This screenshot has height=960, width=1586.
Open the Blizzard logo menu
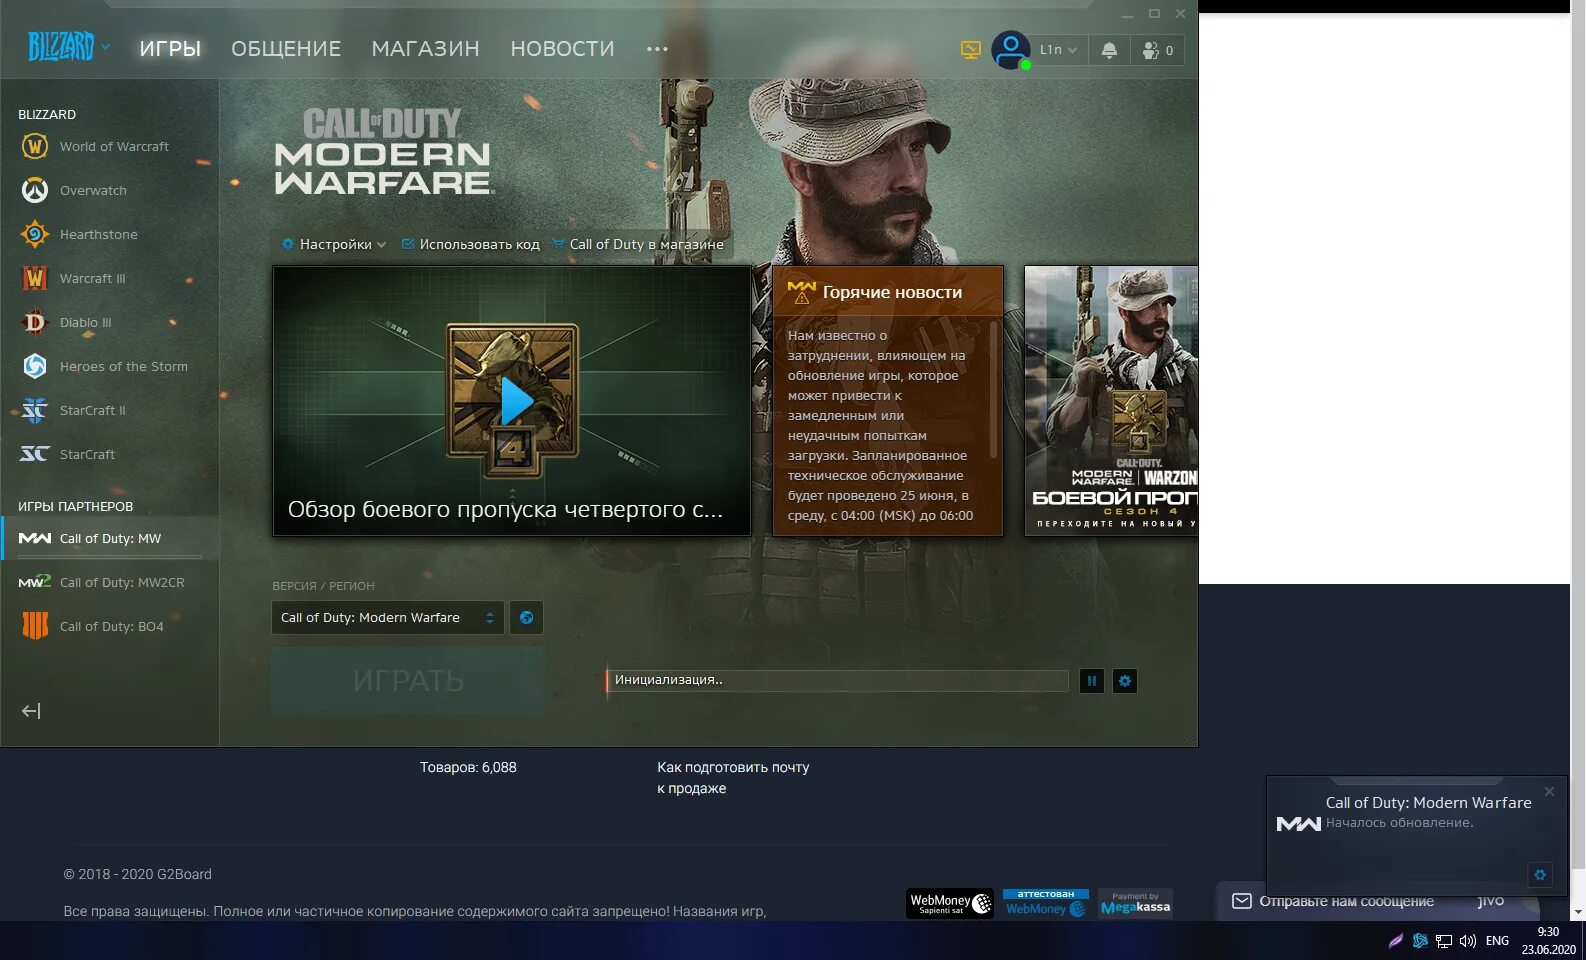click(68, 47)
